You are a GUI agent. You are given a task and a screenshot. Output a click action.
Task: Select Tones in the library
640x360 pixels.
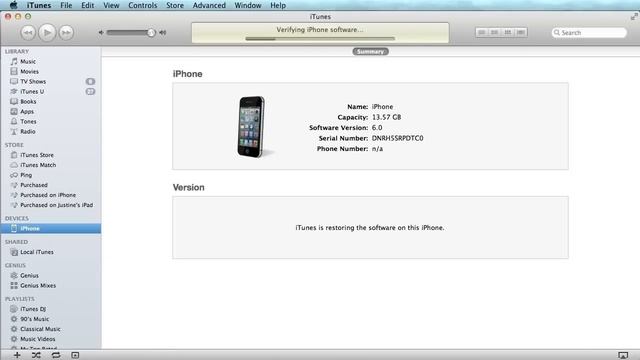pos(28,121)
